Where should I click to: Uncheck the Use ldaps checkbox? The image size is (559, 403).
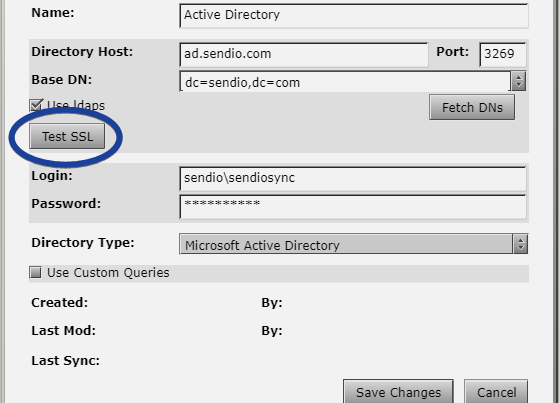pyautogui.click(x=36, y=105)
